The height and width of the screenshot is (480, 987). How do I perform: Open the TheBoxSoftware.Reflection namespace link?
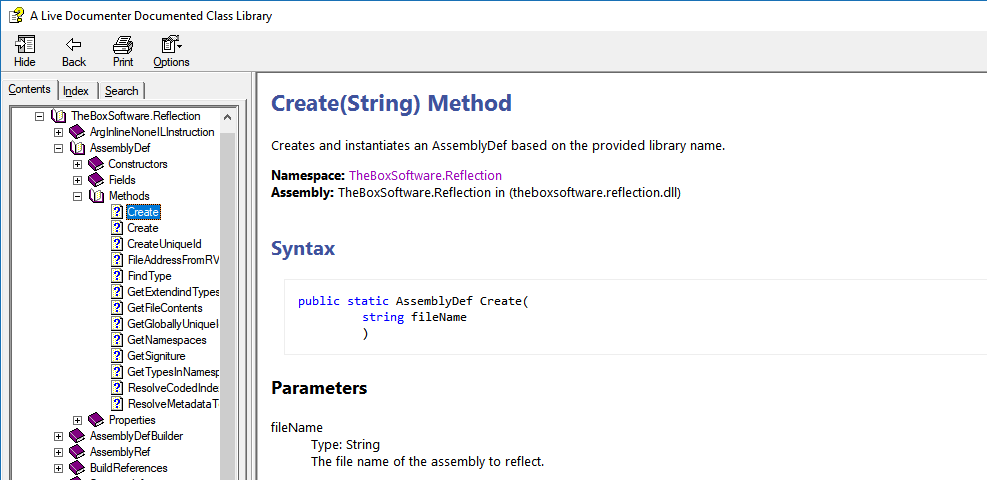click(425, 176)
